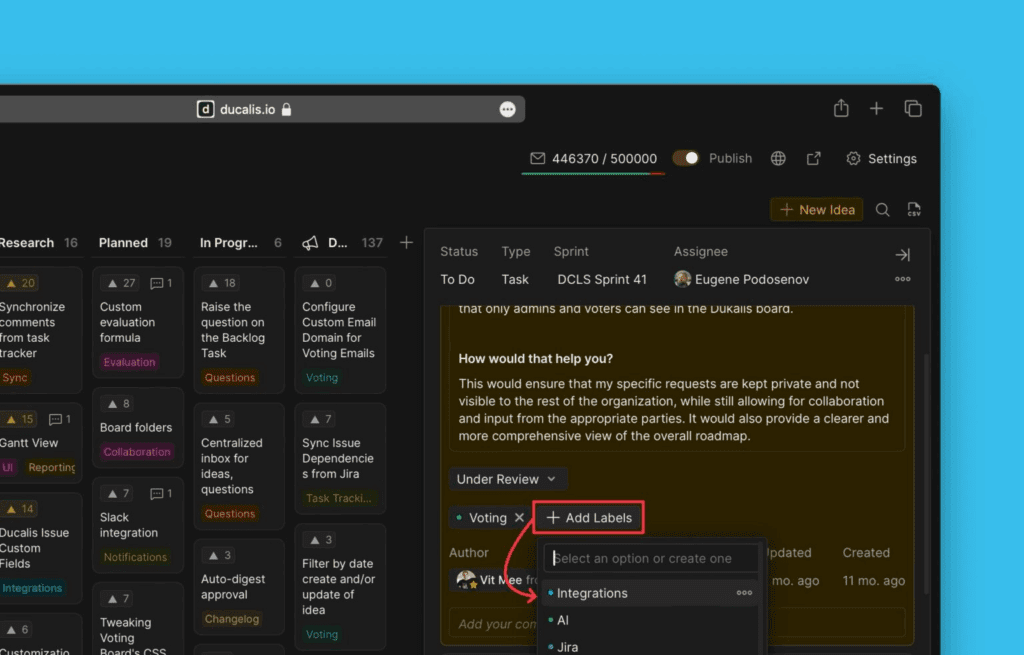Upvote the Board folders idea

111,404
